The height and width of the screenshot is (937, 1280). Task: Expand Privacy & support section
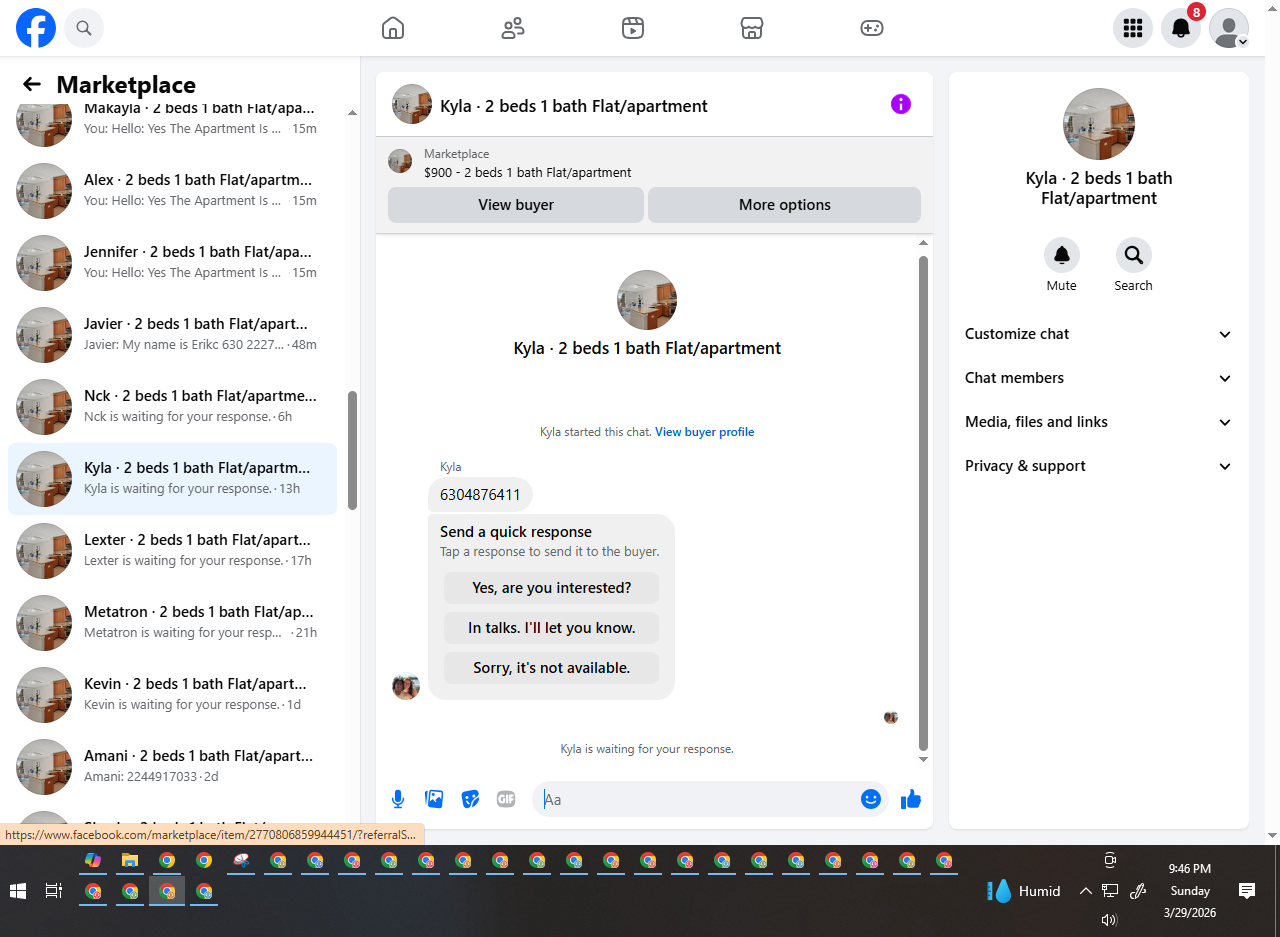[x=1099, y=466]
